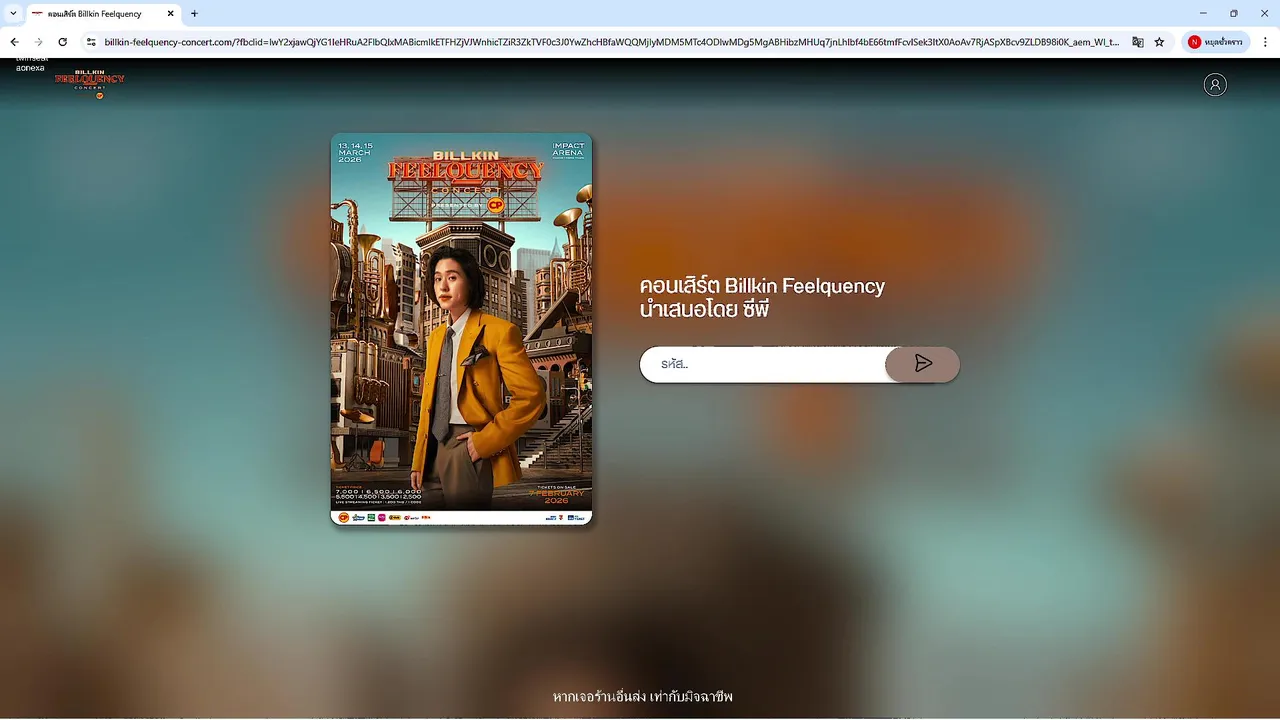Click the footer notice about other shops
Viewport: 1280px width, 720px height.
[x=642, y=696]
